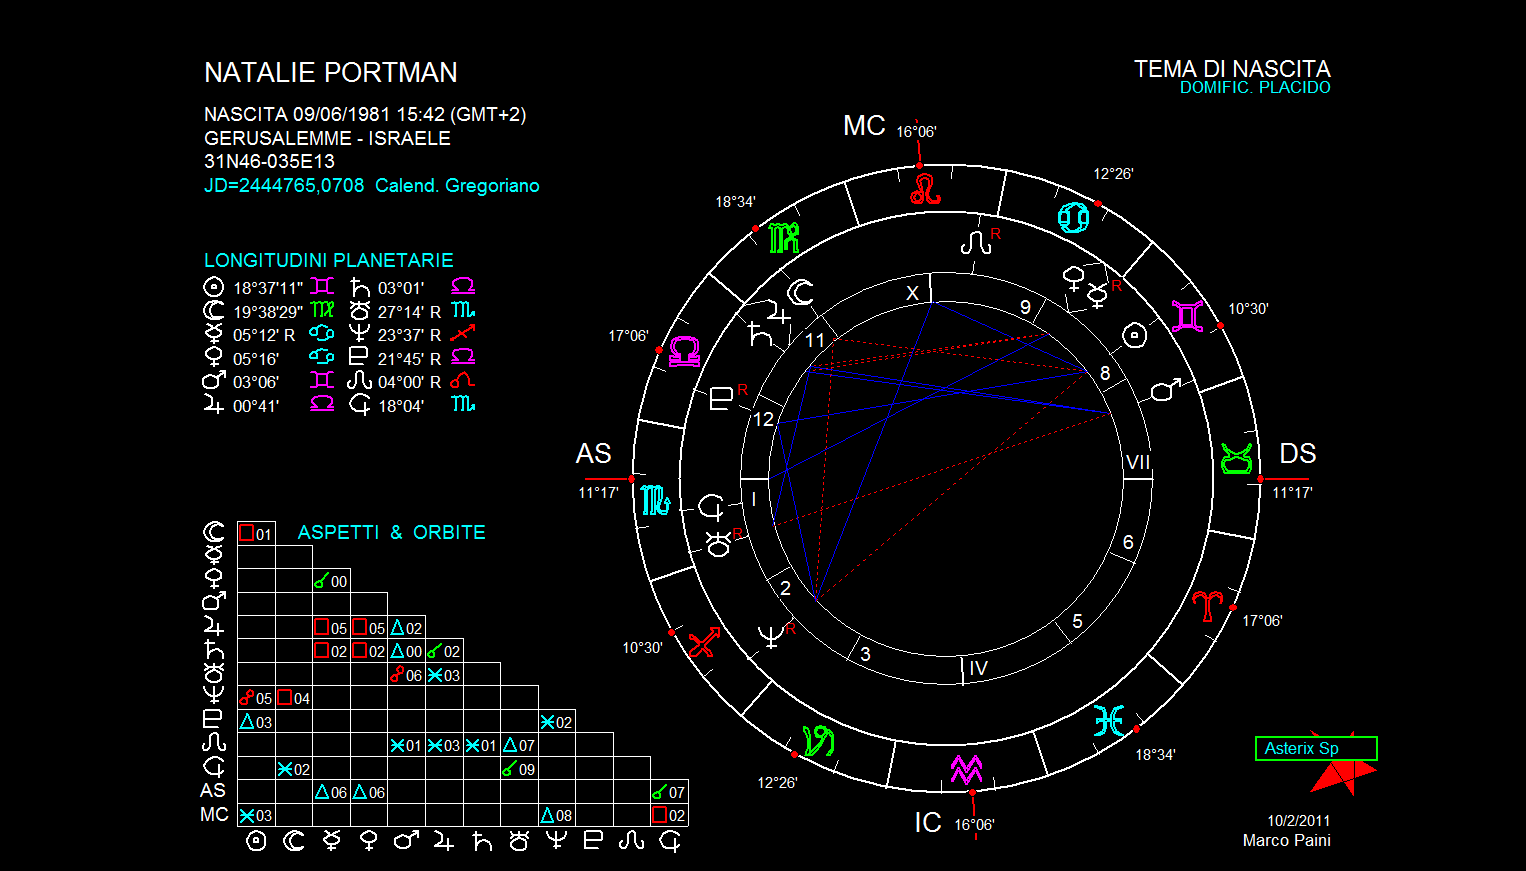Image resolution: width=1526 pixels, height=871 pixels.
Task: Click the magenta Libra glyph in the zodiac ring
Action: 685,352
